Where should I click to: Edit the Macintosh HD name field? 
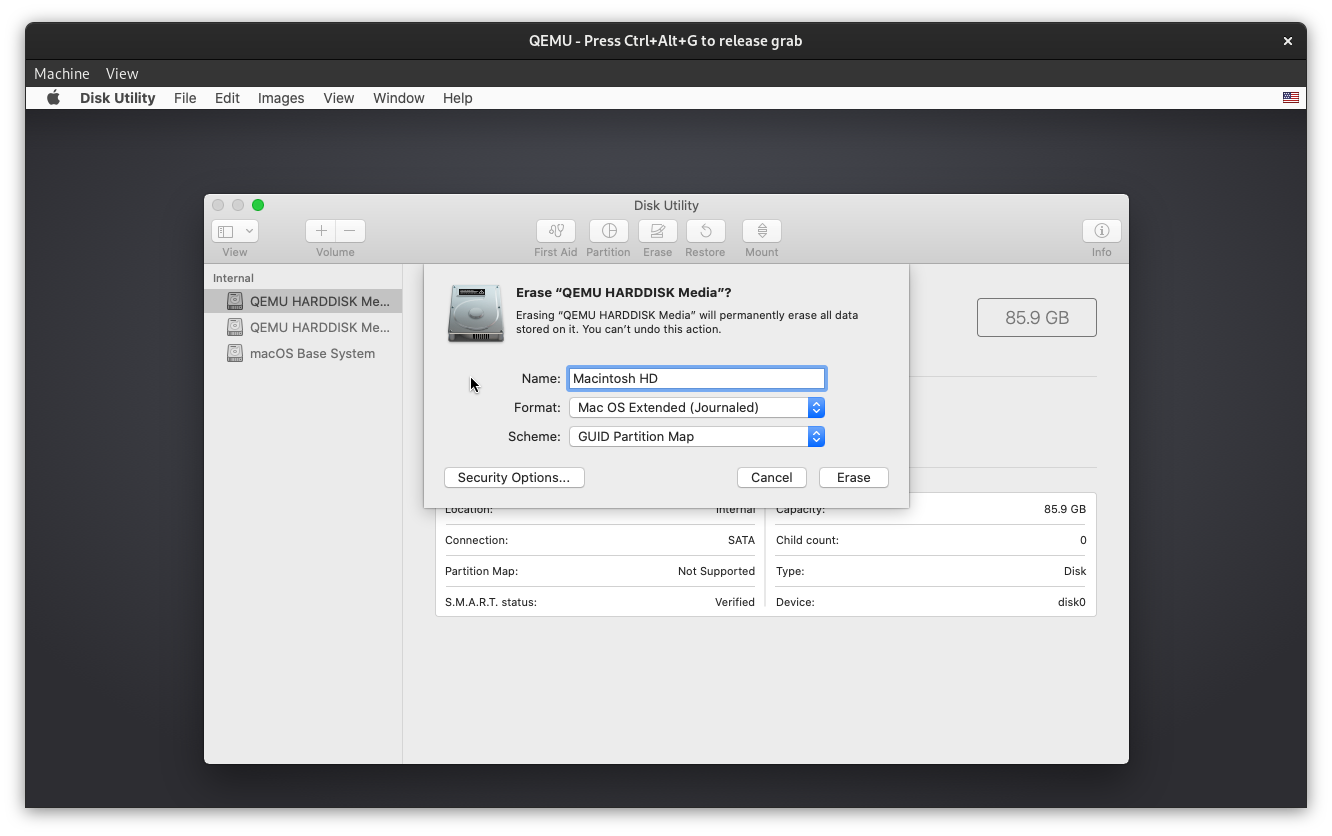tap(696, 378)
